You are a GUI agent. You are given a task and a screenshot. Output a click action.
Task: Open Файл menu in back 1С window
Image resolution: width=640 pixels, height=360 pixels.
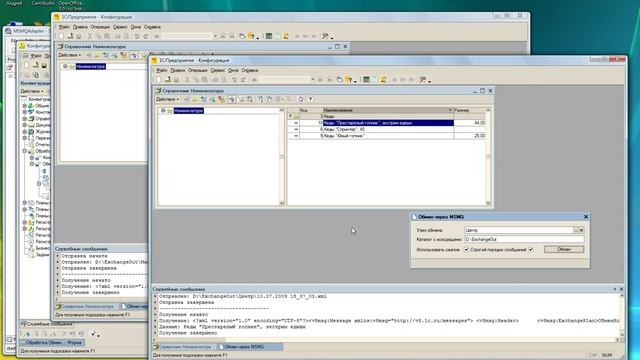point(64,27)
